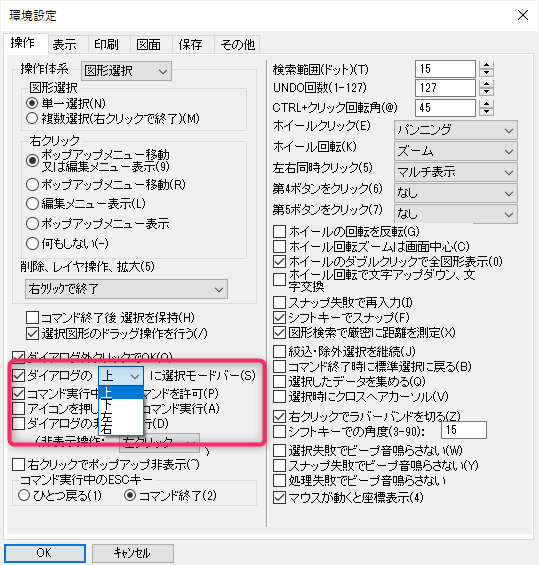Confirm settings with OK button
This screenshot has width=539, height=565.
tap(45, 553)
